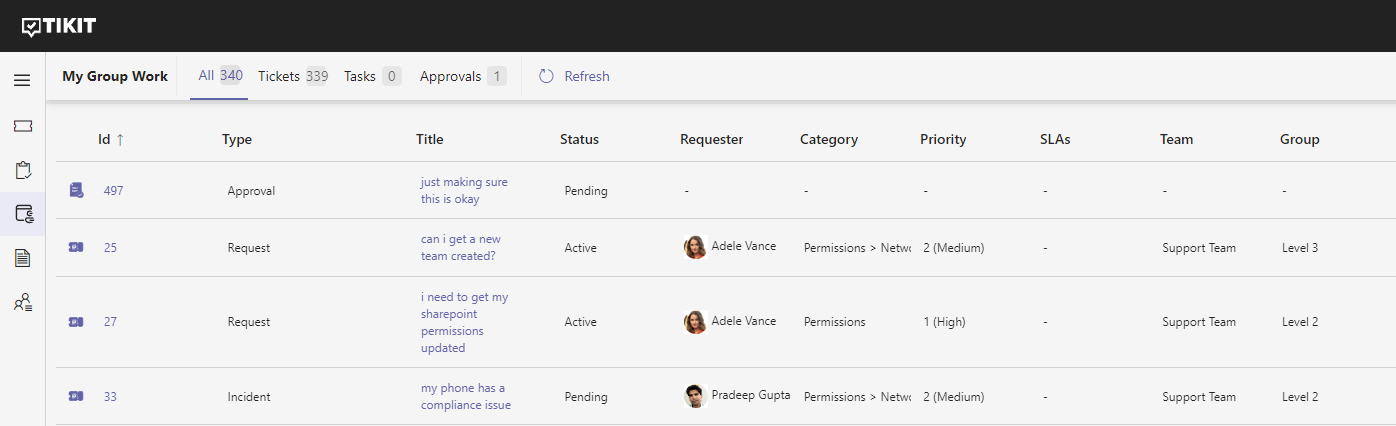Open ticket ID 33 link

tap(110, 397)
